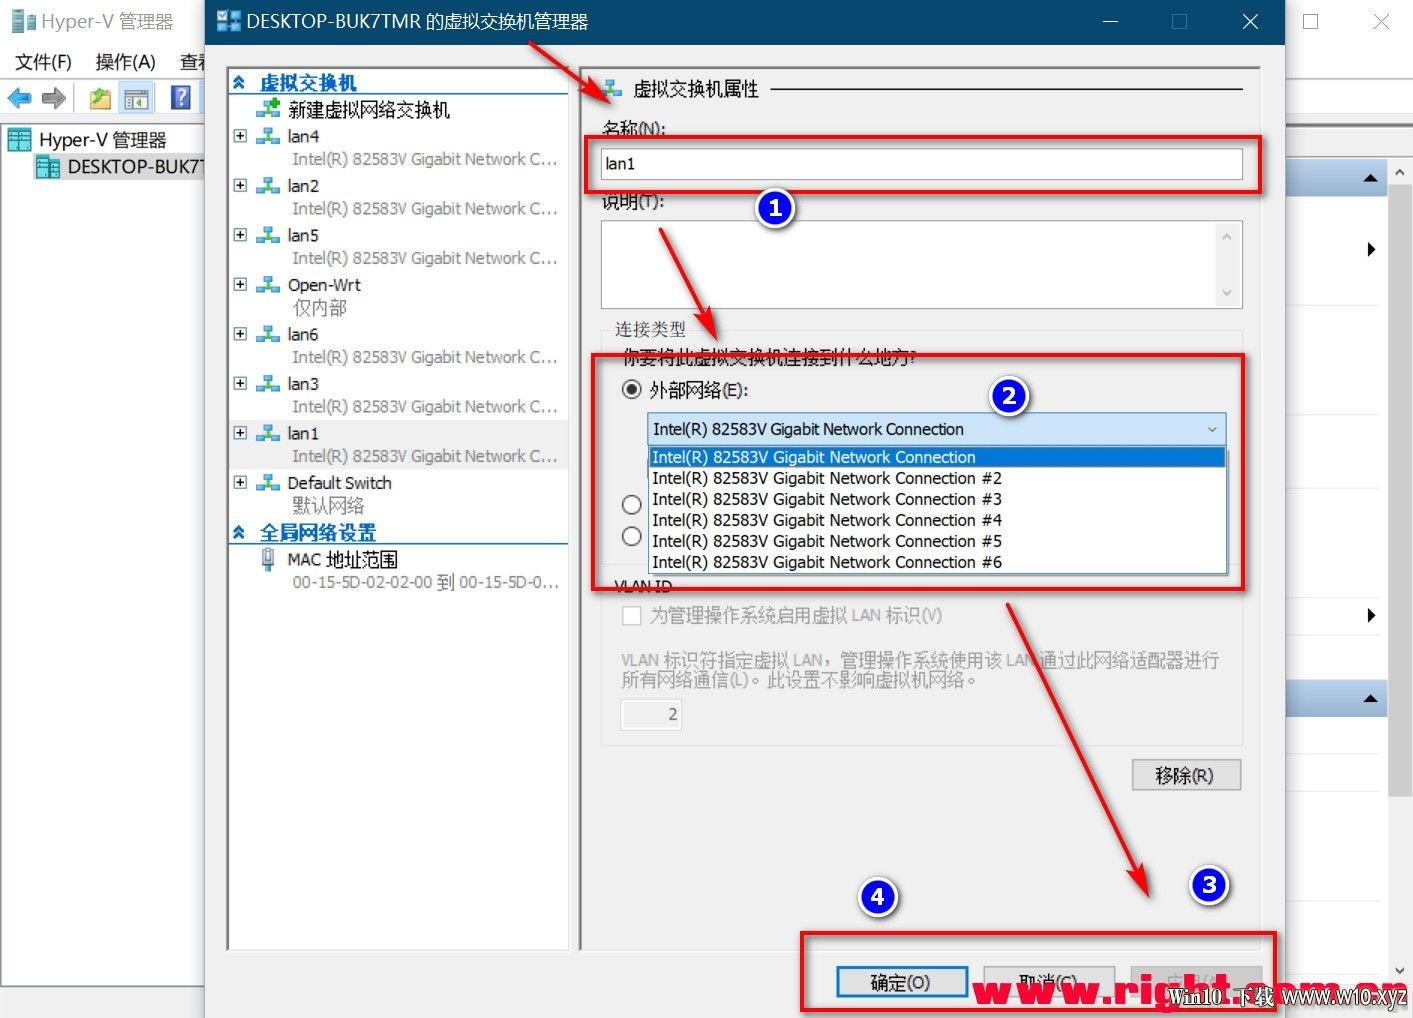The image size is (1413, 1018).
Task: Expand the lan4 switch node
Action: [x=240, y=136]
